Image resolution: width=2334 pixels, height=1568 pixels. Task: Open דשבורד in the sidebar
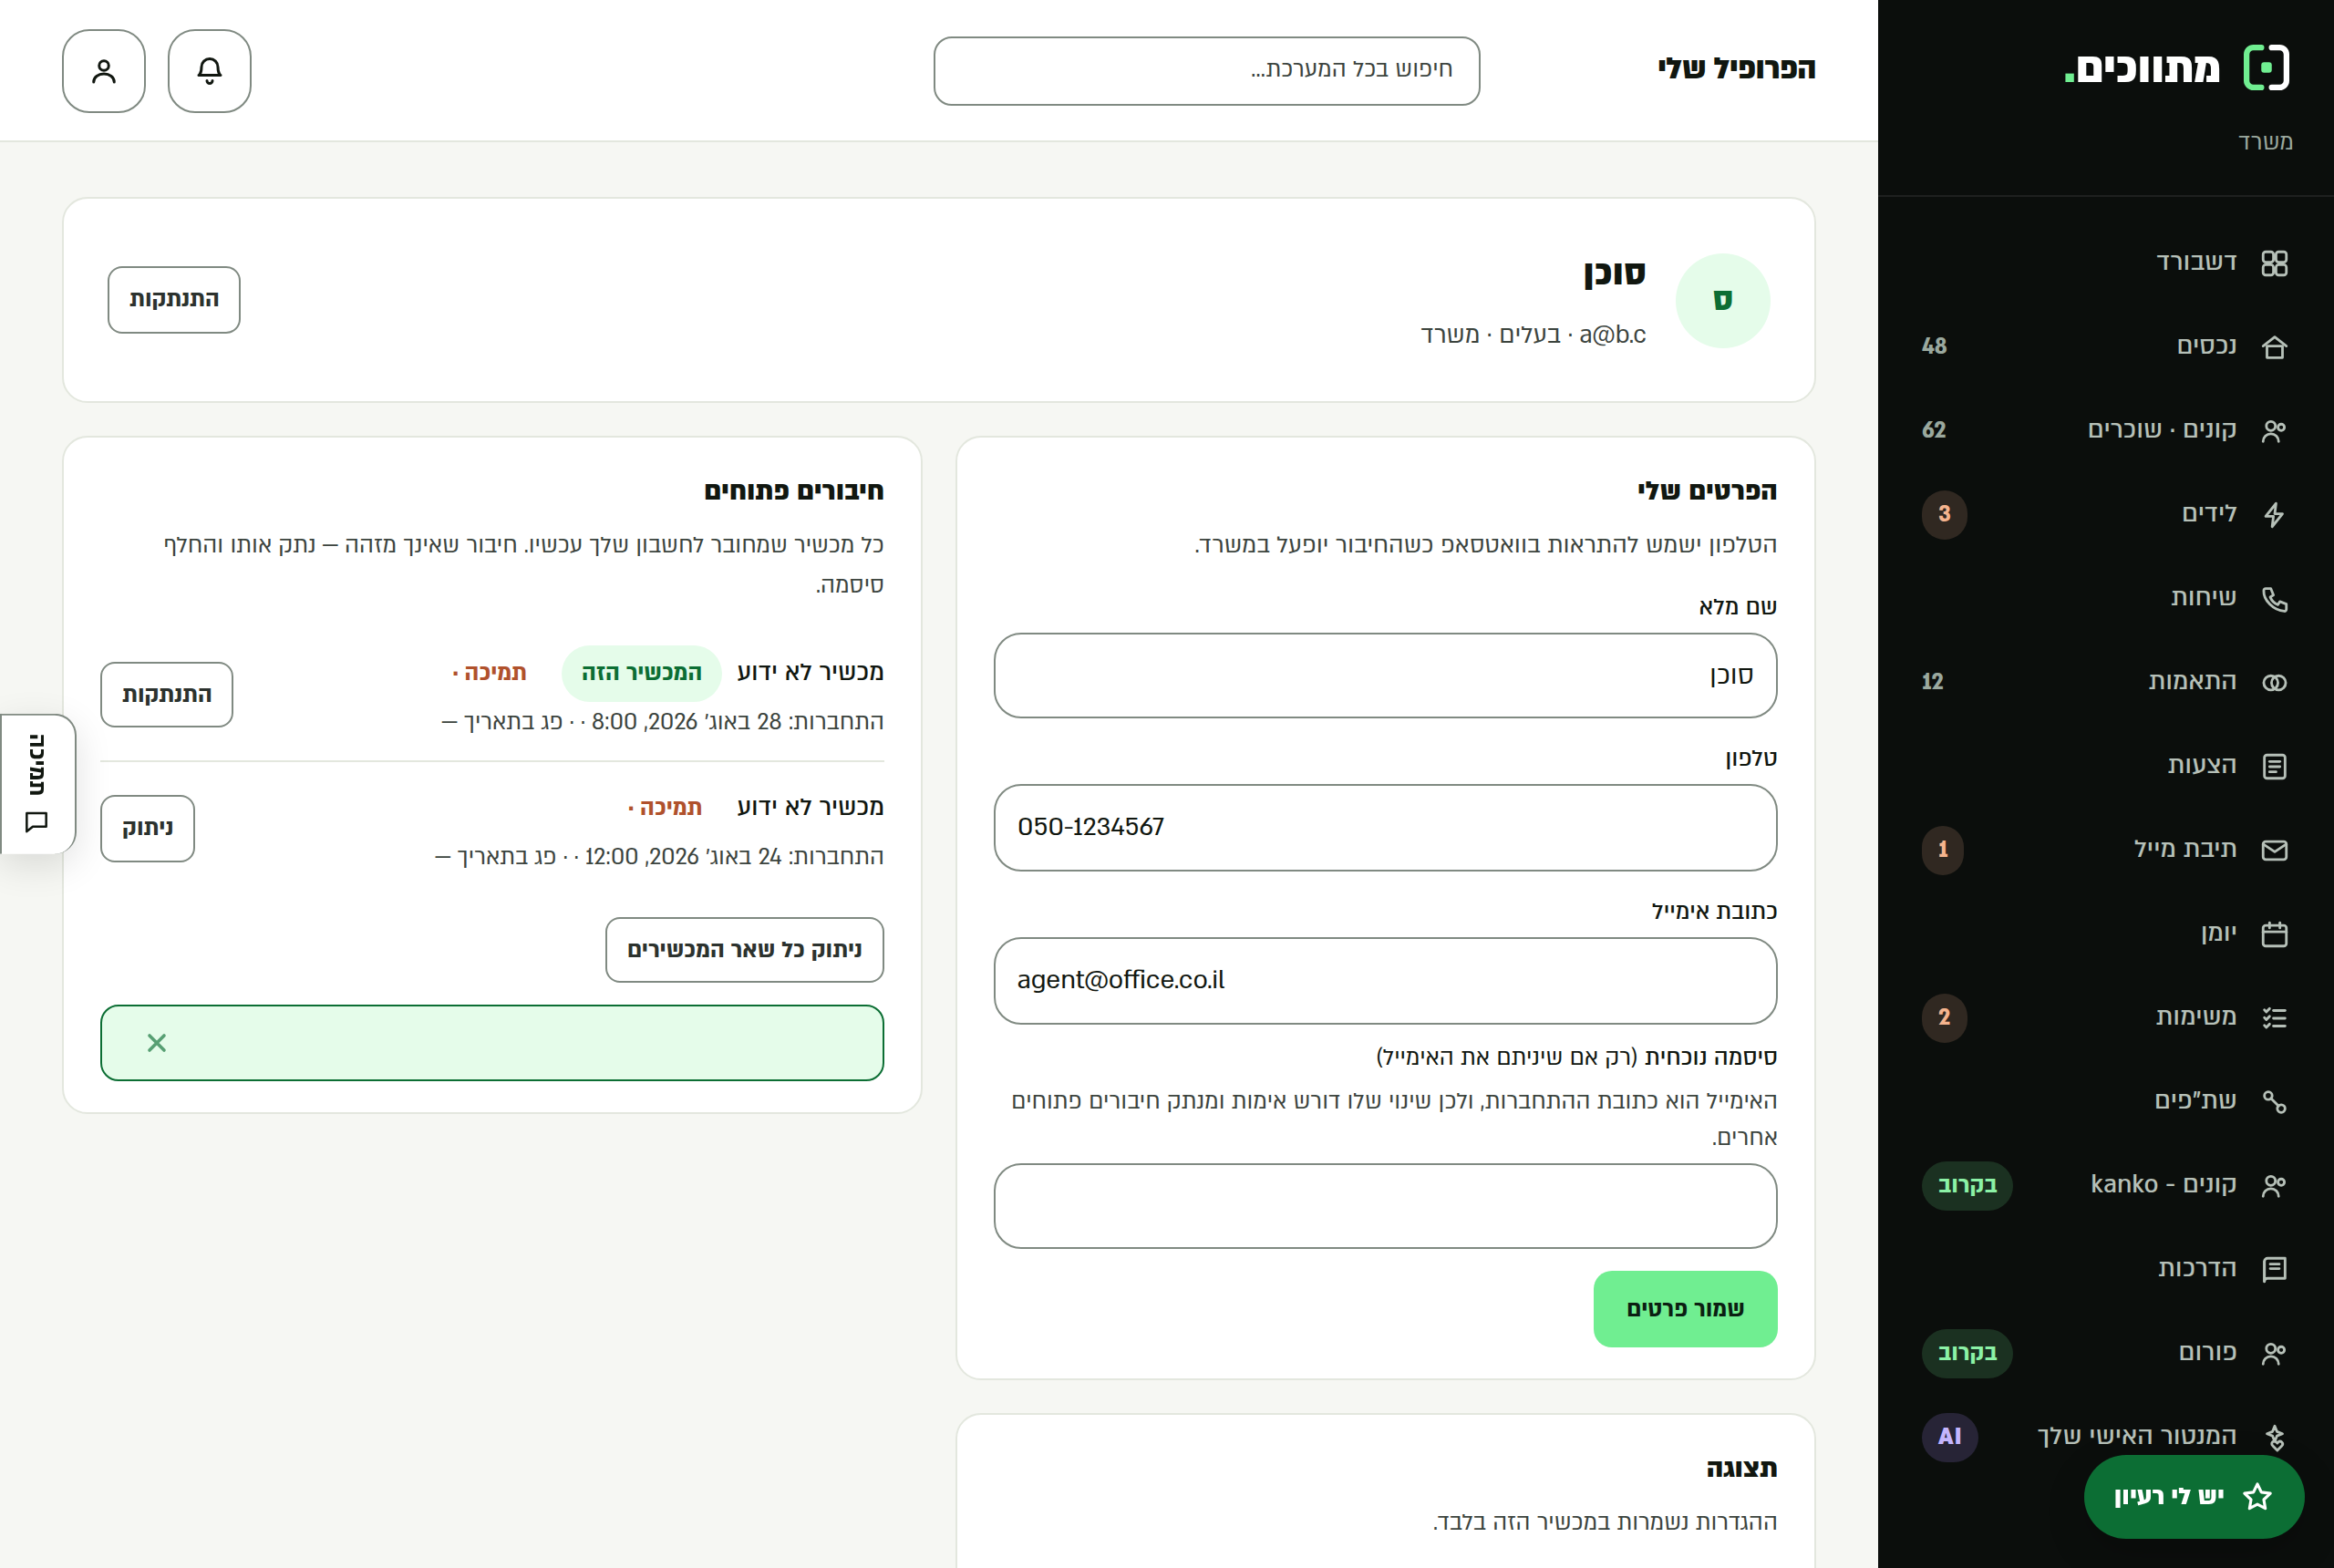pos(2106,262)
